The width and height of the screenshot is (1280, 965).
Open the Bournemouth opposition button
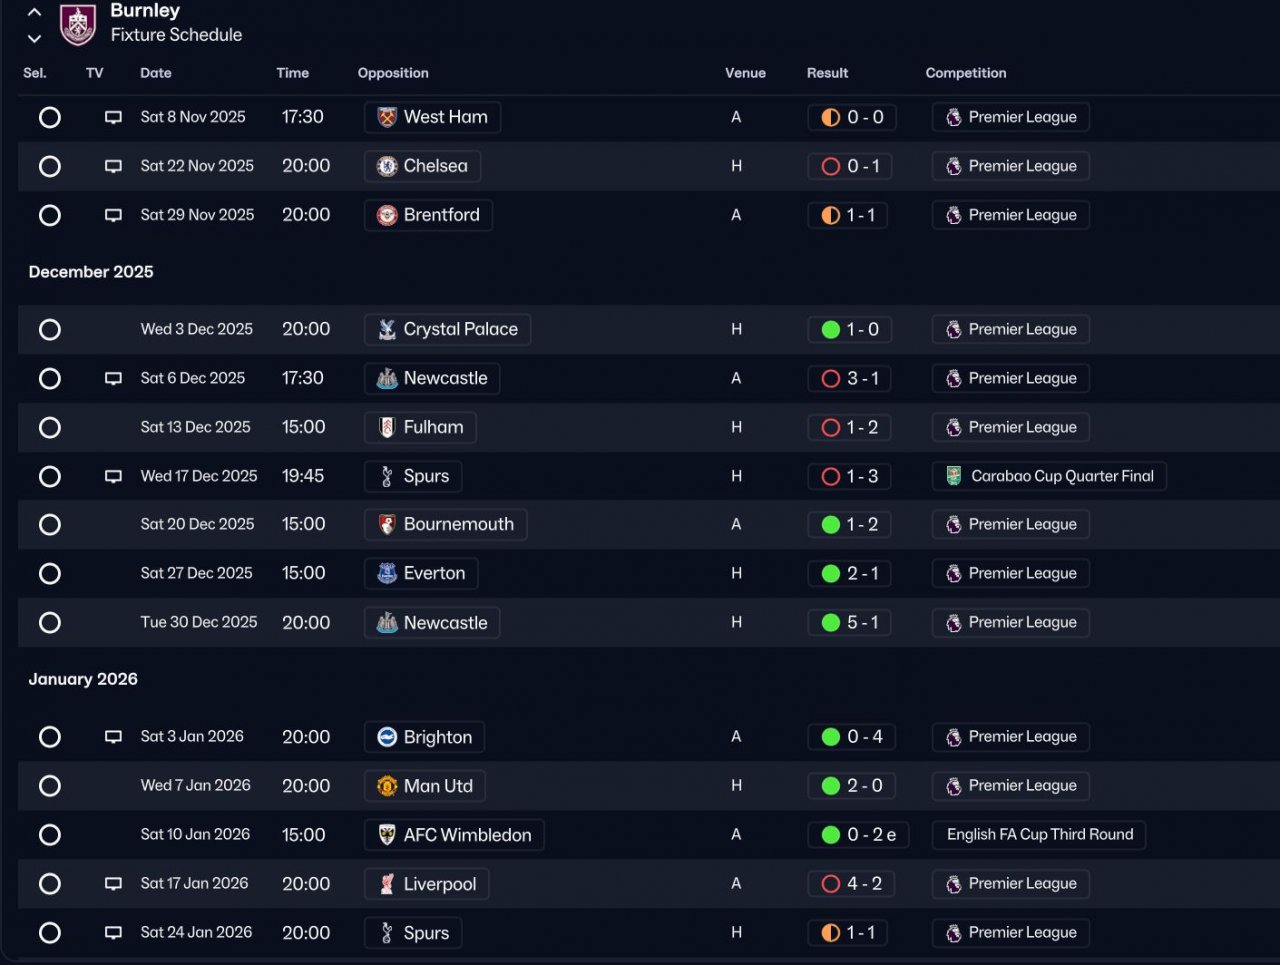(x=446, y=524)
